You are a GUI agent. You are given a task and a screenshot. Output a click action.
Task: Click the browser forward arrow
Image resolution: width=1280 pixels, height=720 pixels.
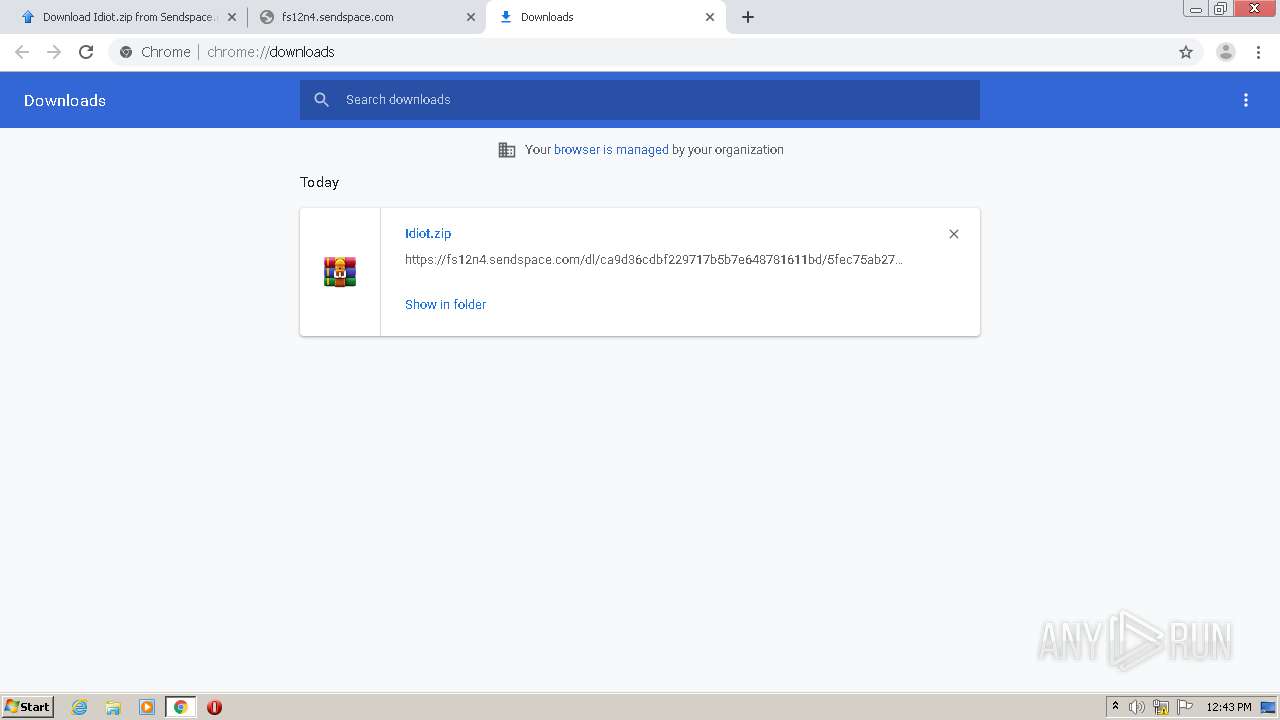point(54,52)
